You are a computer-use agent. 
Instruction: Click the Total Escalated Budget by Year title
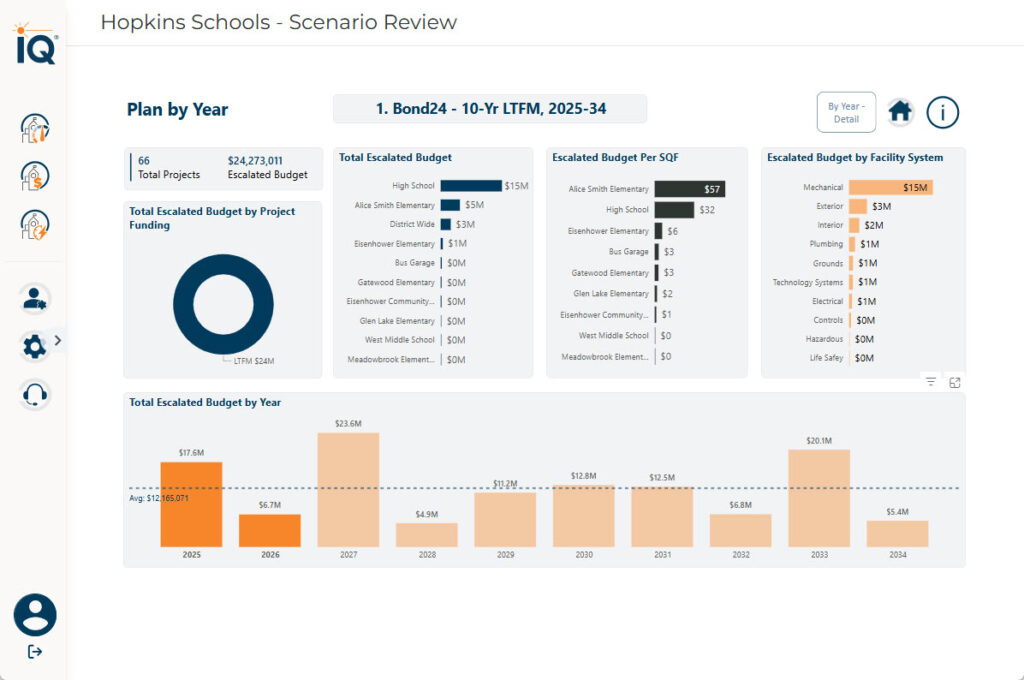pyautogui.click(x=205, y=402)
